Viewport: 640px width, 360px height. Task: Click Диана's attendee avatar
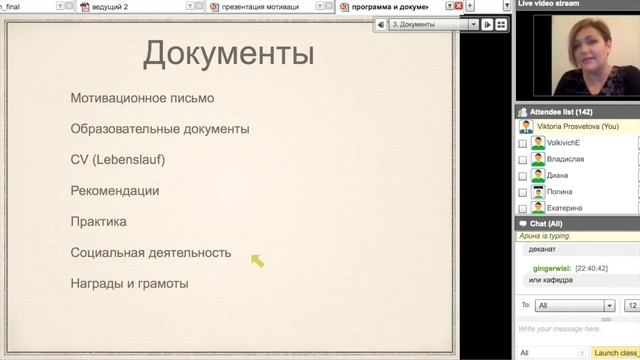pos(538,176)
